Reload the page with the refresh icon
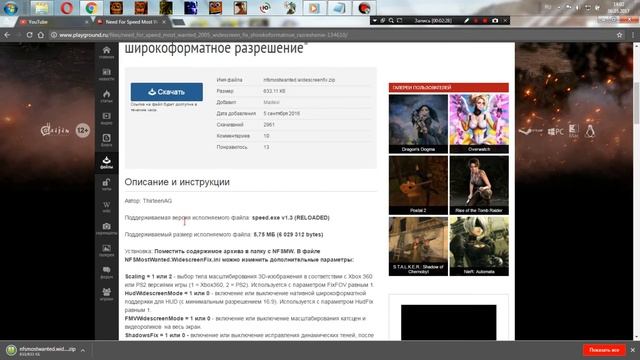The width and height of the screenshot is (640, 360). (29, 35)
